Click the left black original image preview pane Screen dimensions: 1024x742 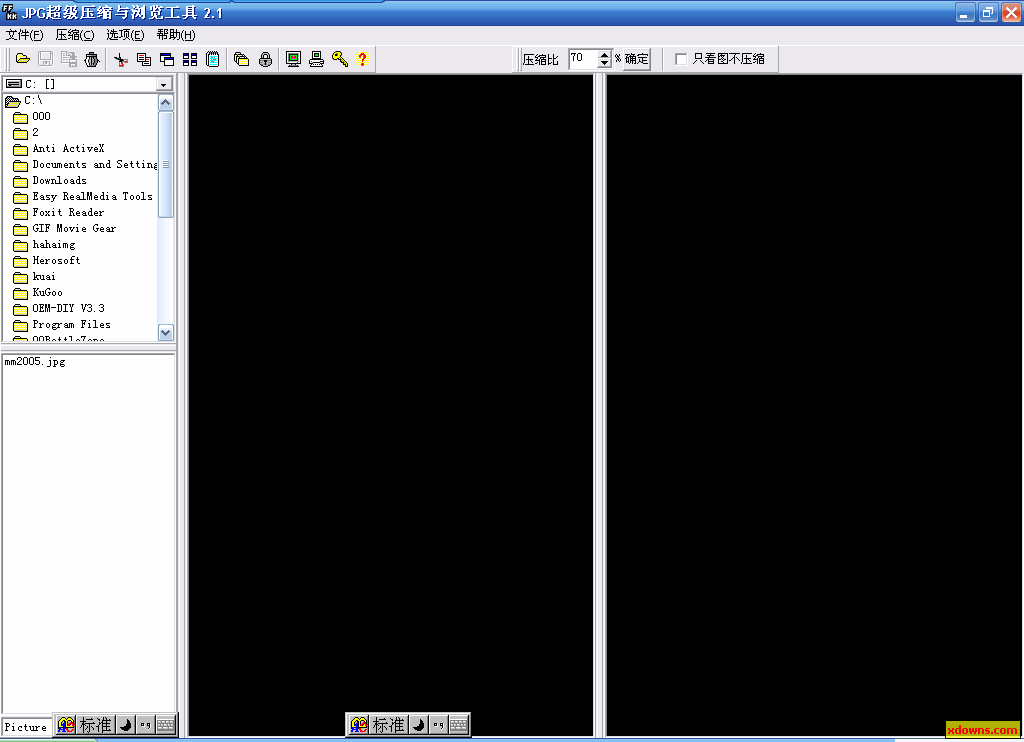click(x=391, y=405)
